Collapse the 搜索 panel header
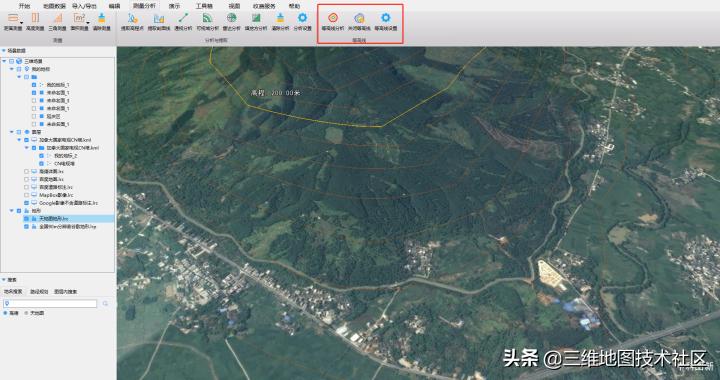The image size is (720, 380). [4, 279]
